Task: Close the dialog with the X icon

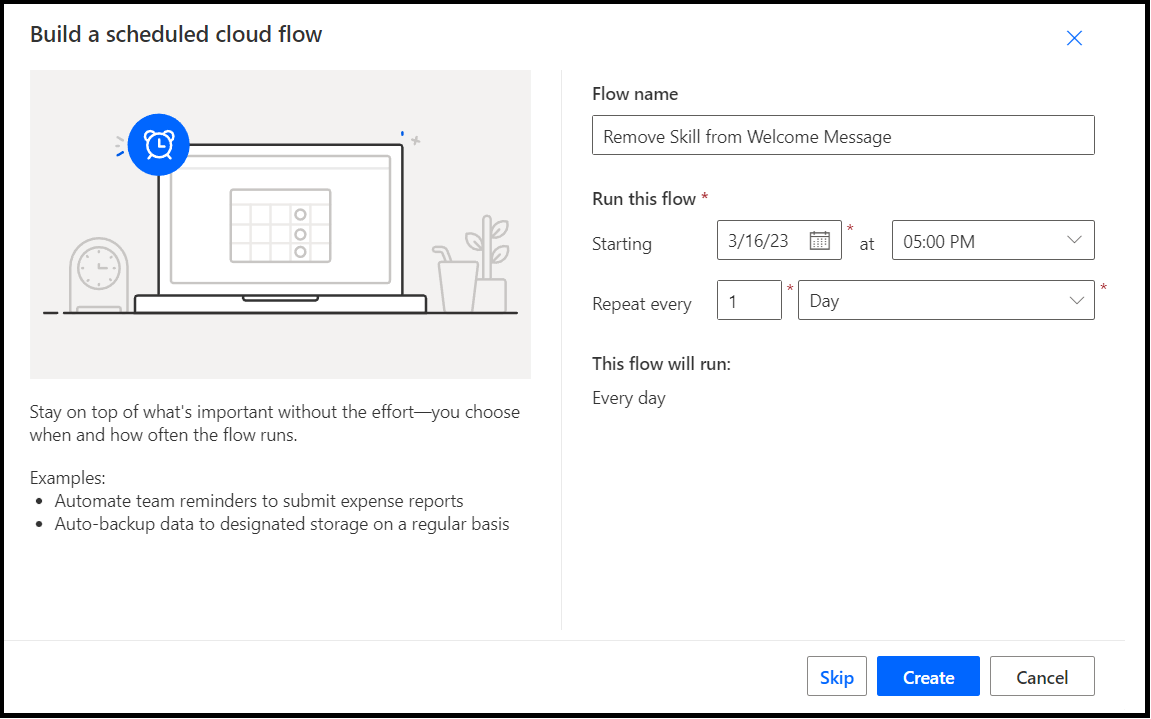Action: click(1074, 38)
